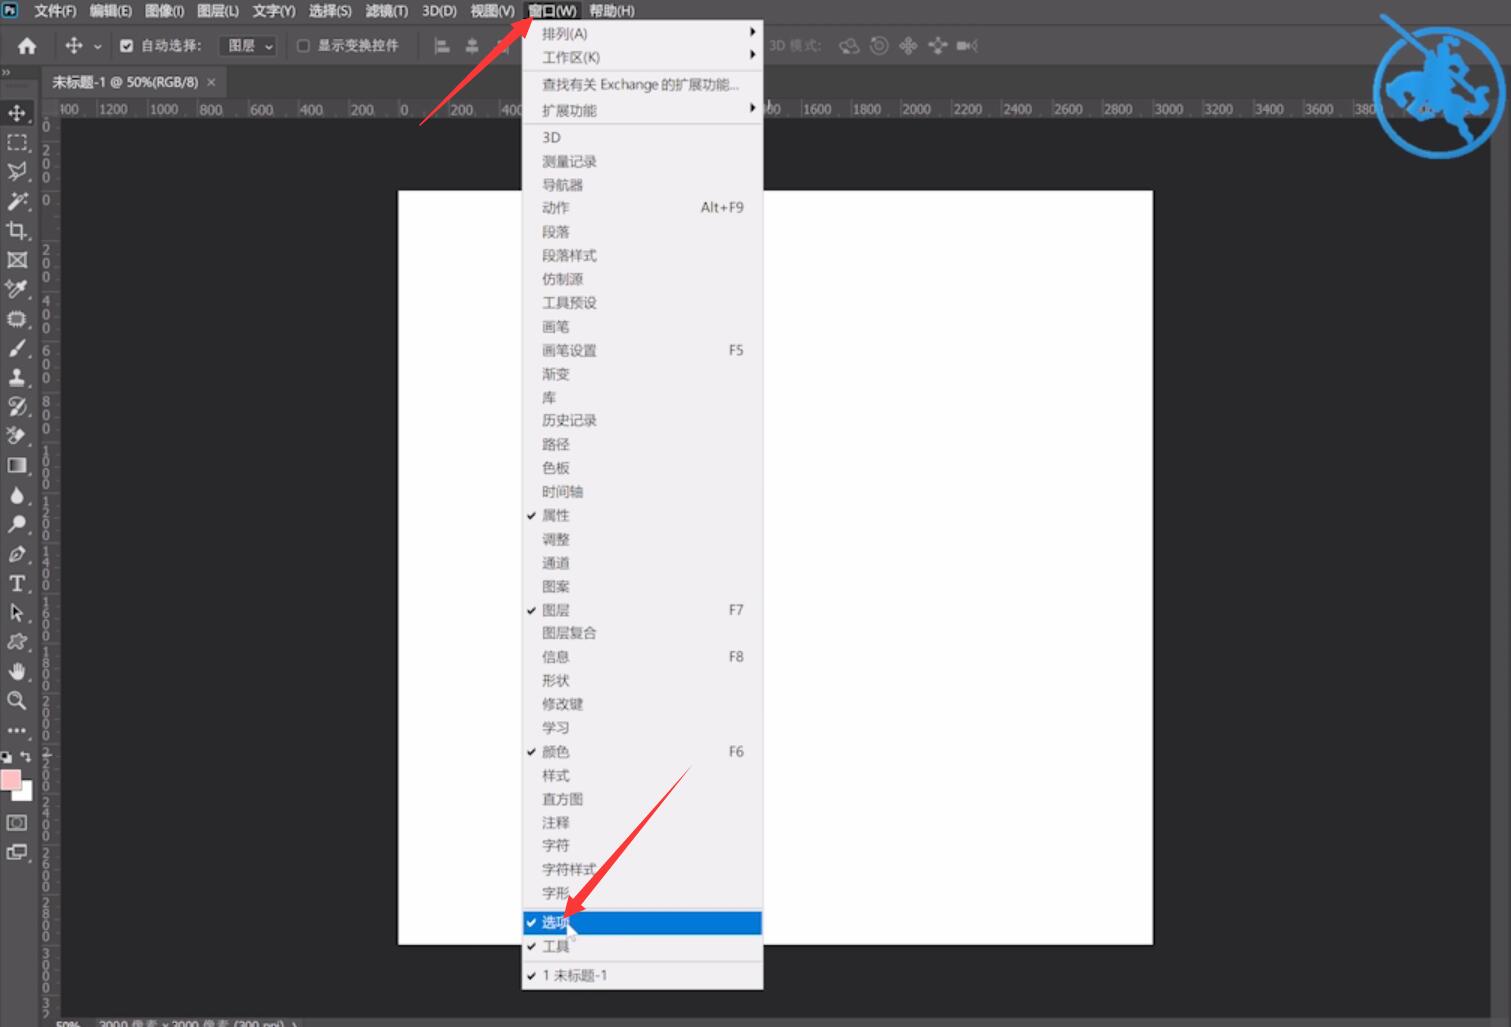The width and height of the screenshot is (1511, 1027).
Task: Select the Gradient tool
Action: (17, 465)
